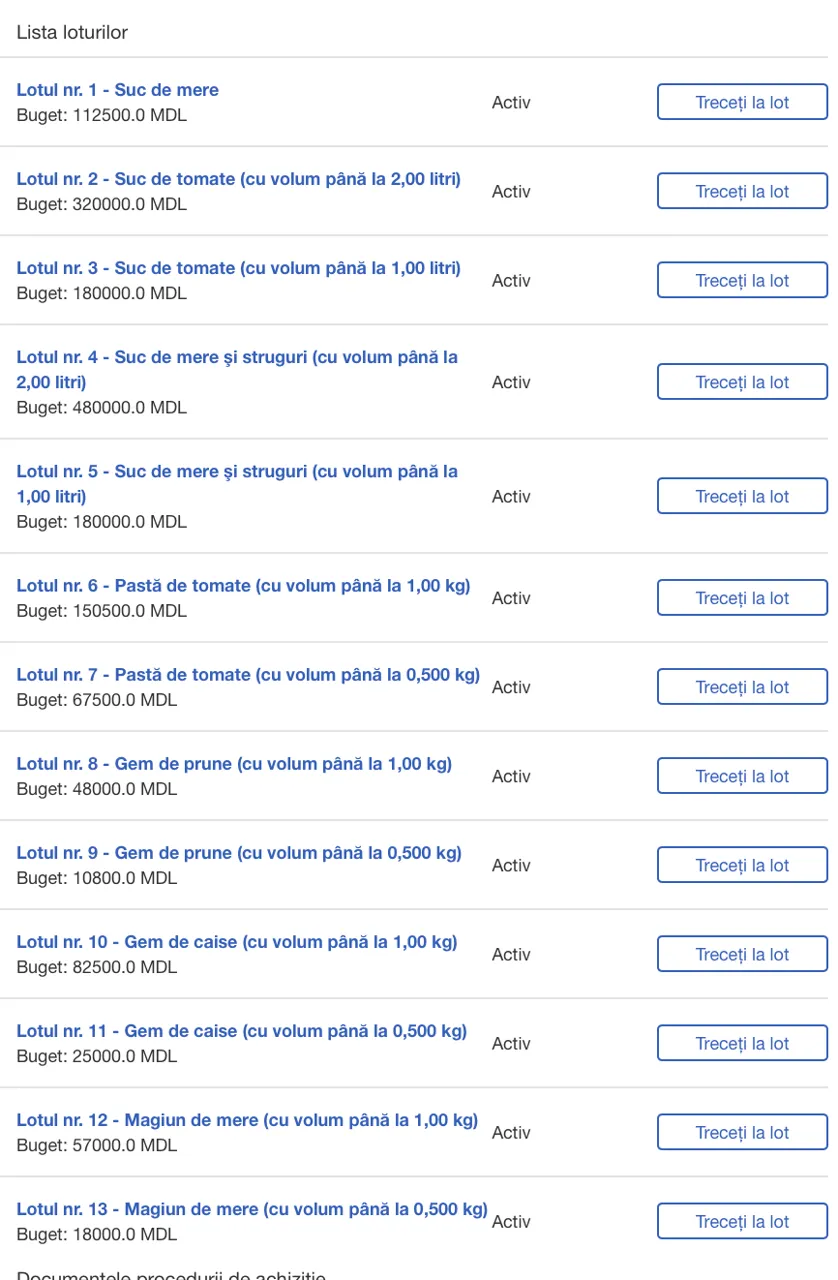
Task: Open the Lotul nr. 1 Suc de mere link
Action: pyautogui.click(x=117, y=90)
